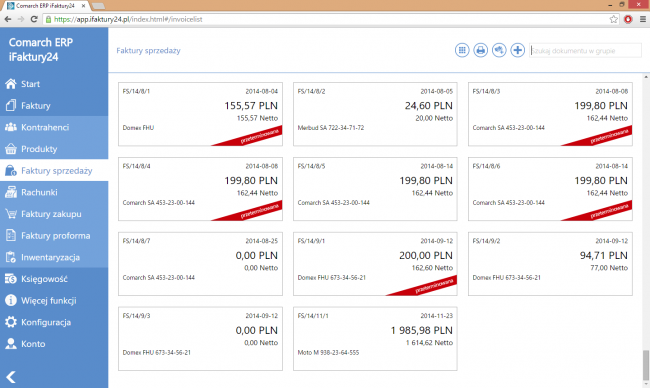Add a new invoice with plus icon
This screenshot has width=650, height=388.
[517, 51]
